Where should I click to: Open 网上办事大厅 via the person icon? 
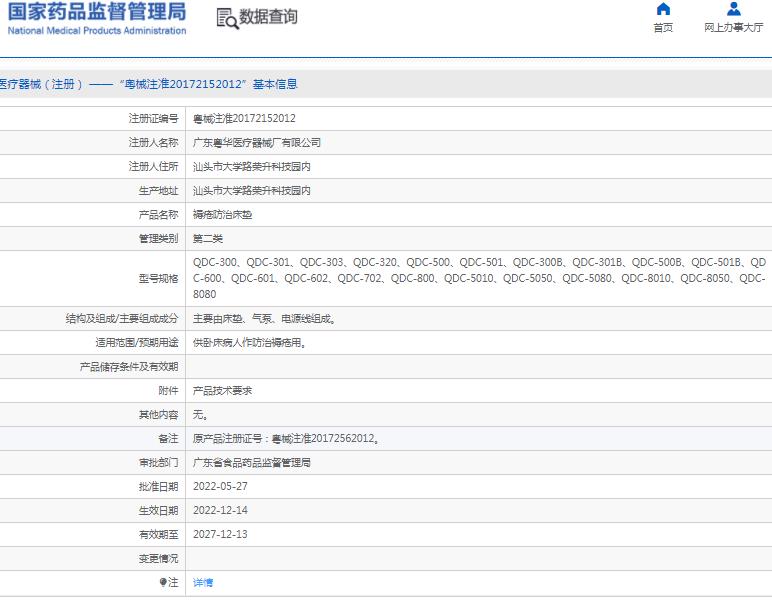(733, 10)
